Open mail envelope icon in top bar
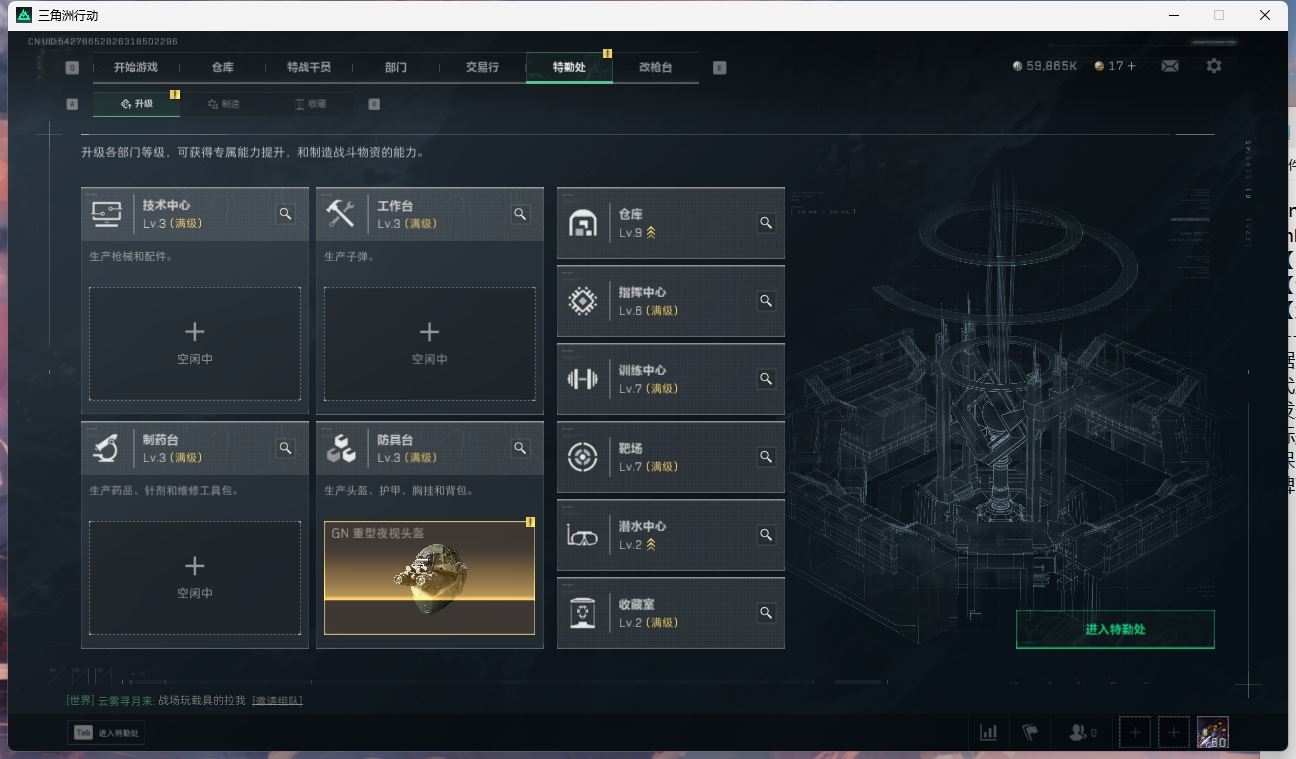This screenshot has height=759, width=1296. pos(1169,66)
